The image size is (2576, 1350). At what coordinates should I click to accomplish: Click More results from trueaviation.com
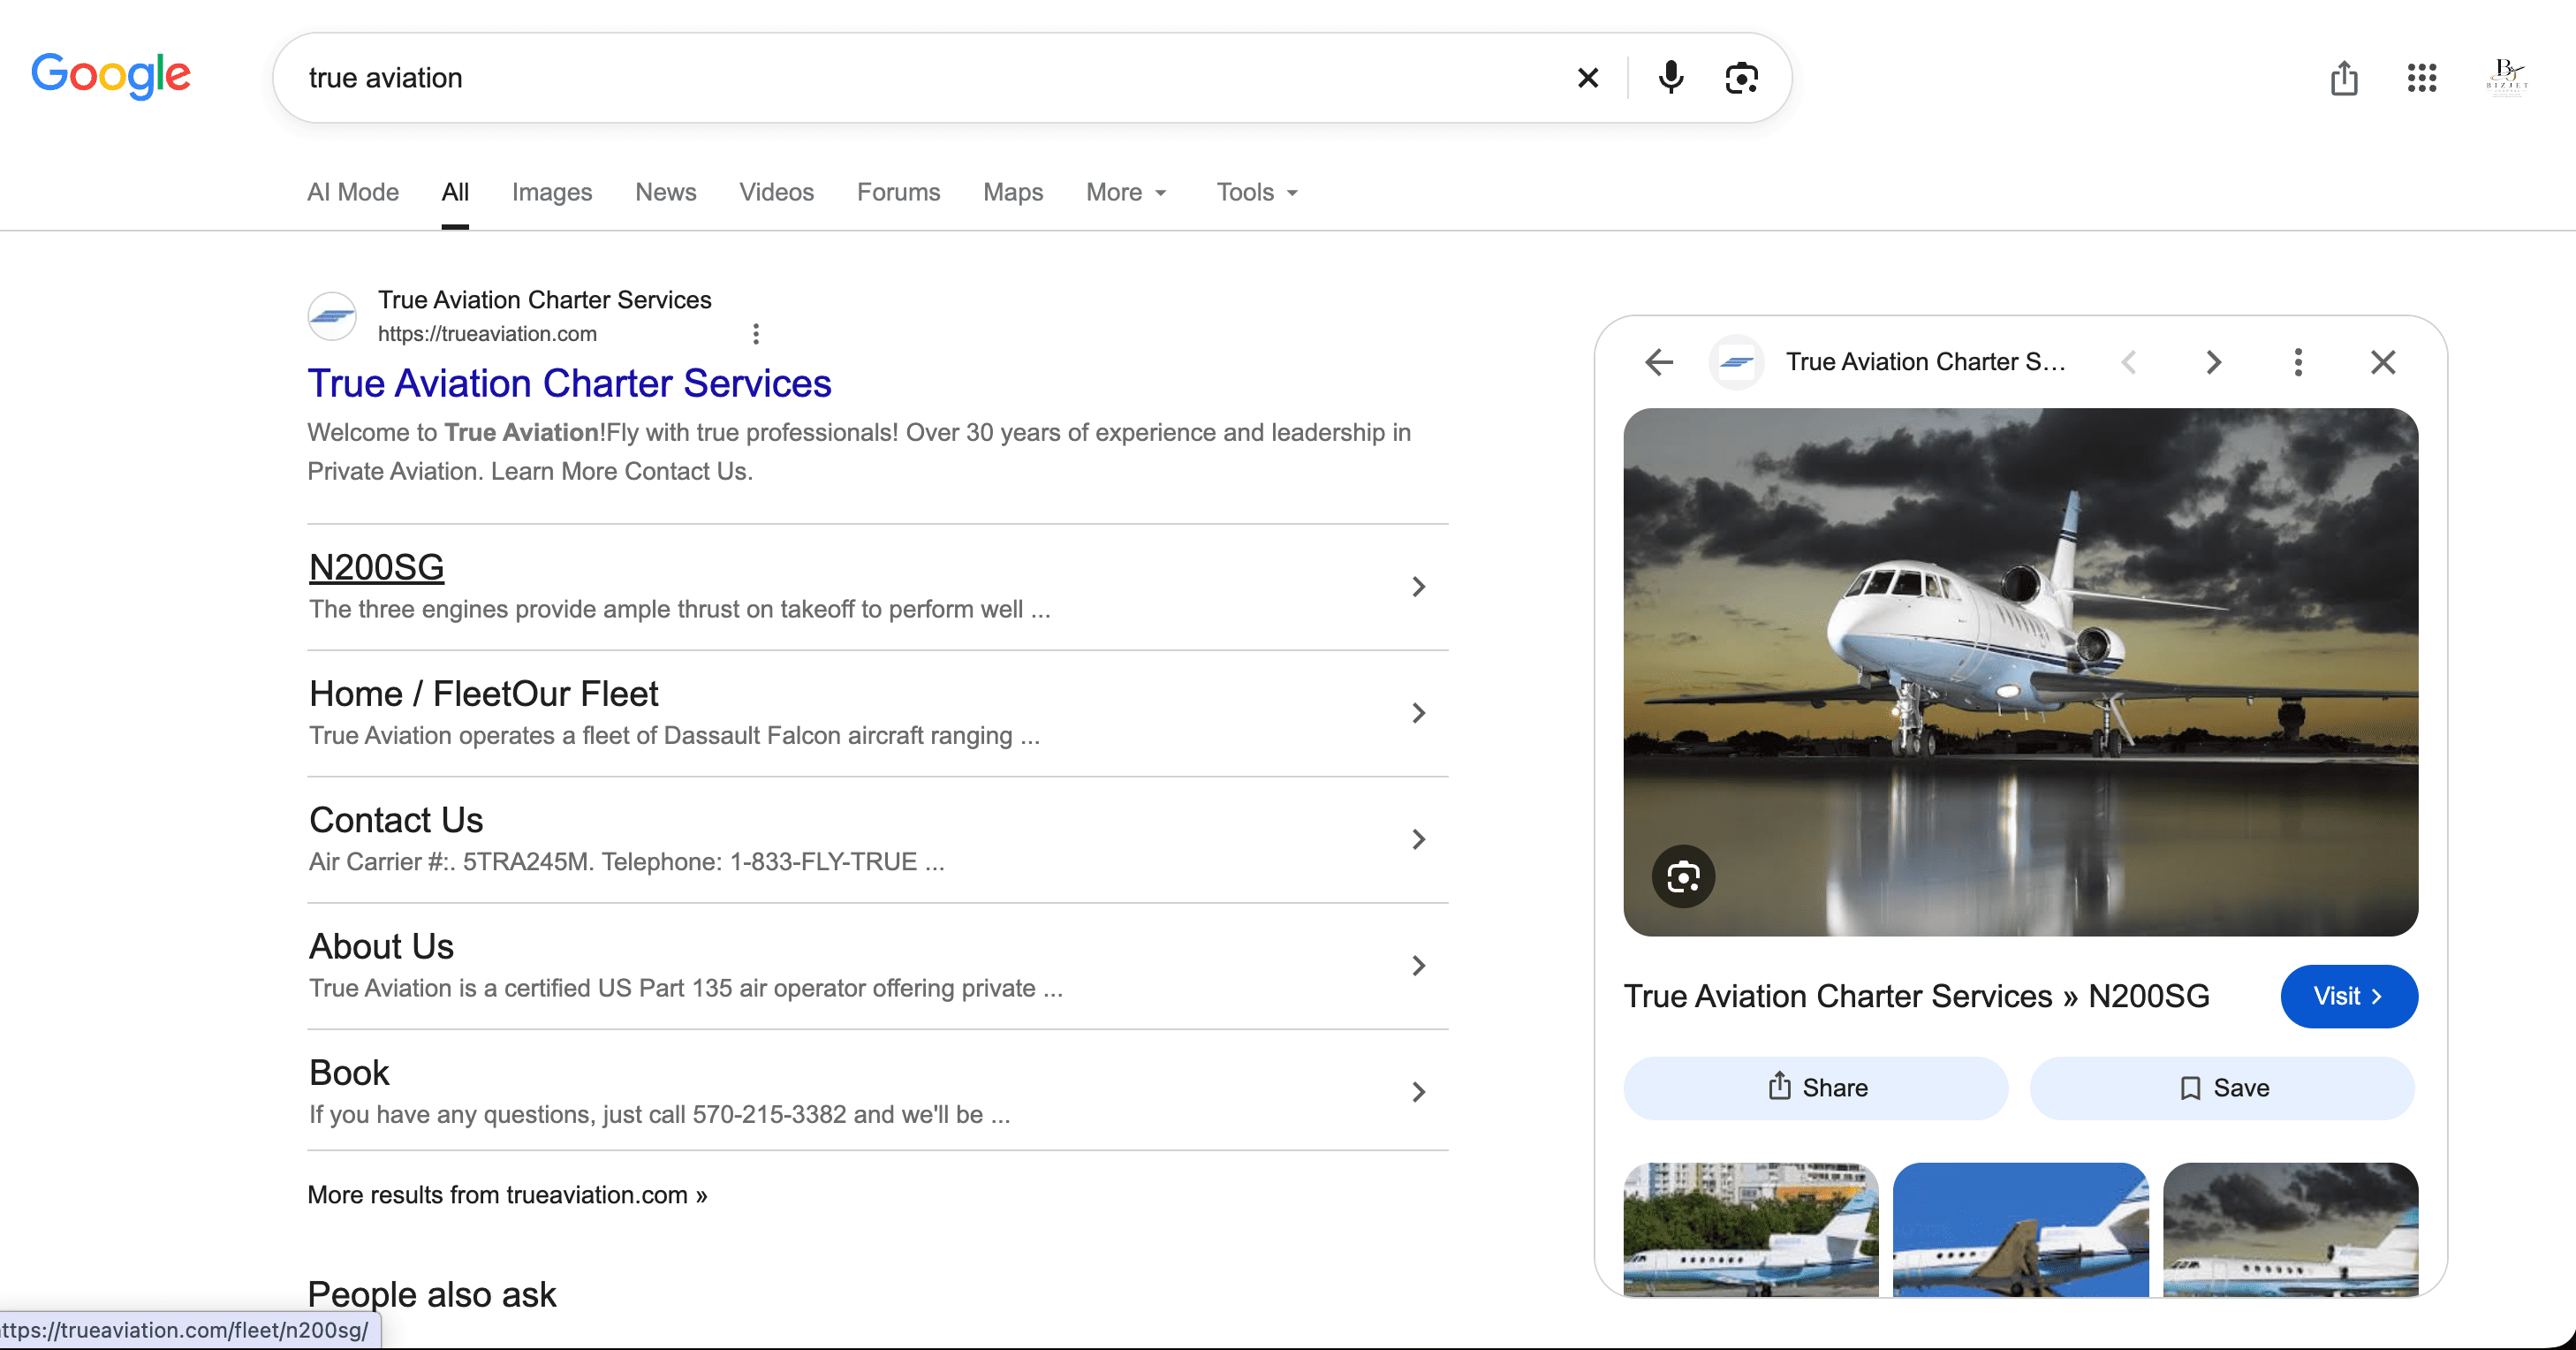point(507,1195)
